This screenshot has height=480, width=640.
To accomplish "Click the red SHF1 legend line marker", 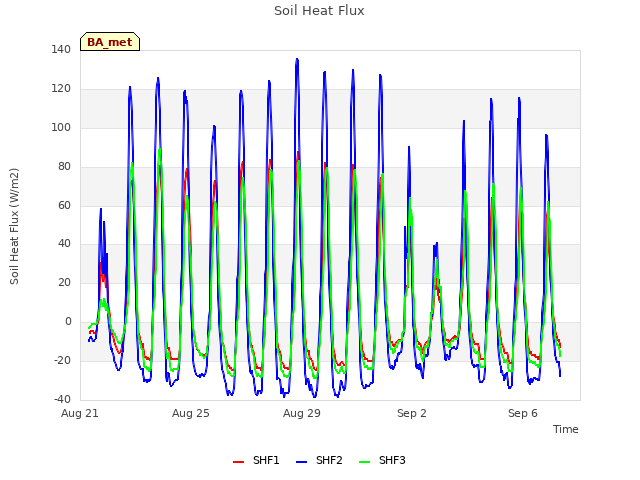I will 238,462.
